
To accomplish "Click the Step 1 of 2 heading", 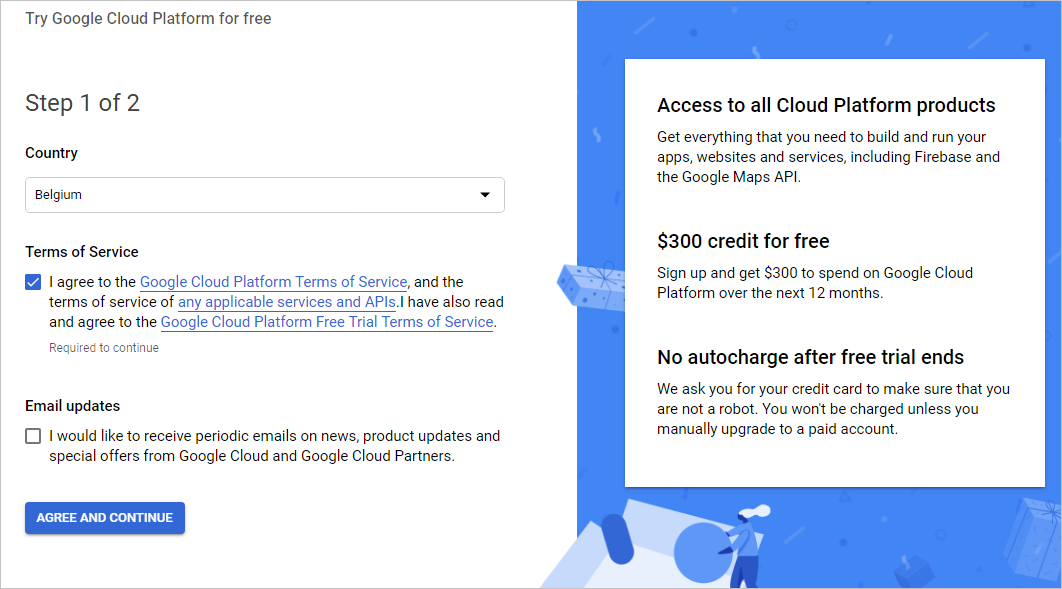I will (x=82, y=103).
